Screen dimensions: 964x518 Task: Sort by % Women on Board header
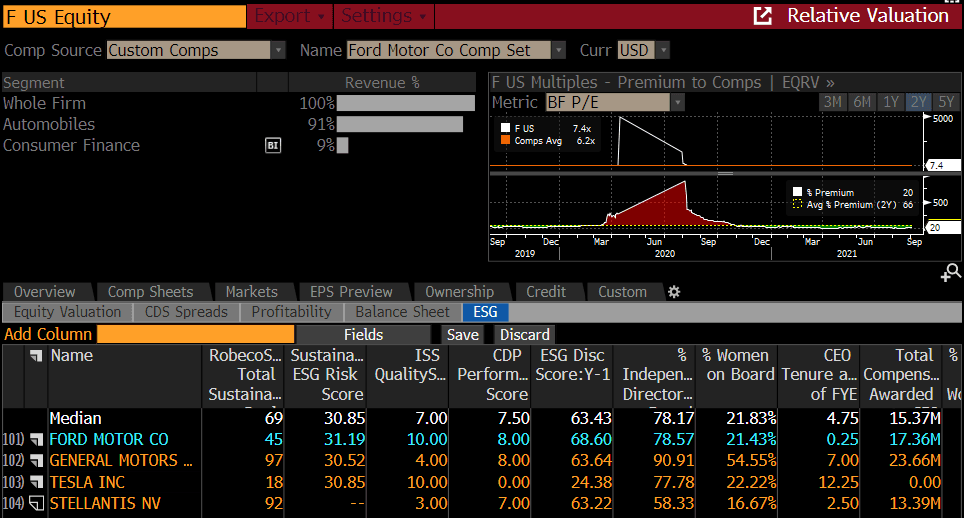[x=738, y=375]
